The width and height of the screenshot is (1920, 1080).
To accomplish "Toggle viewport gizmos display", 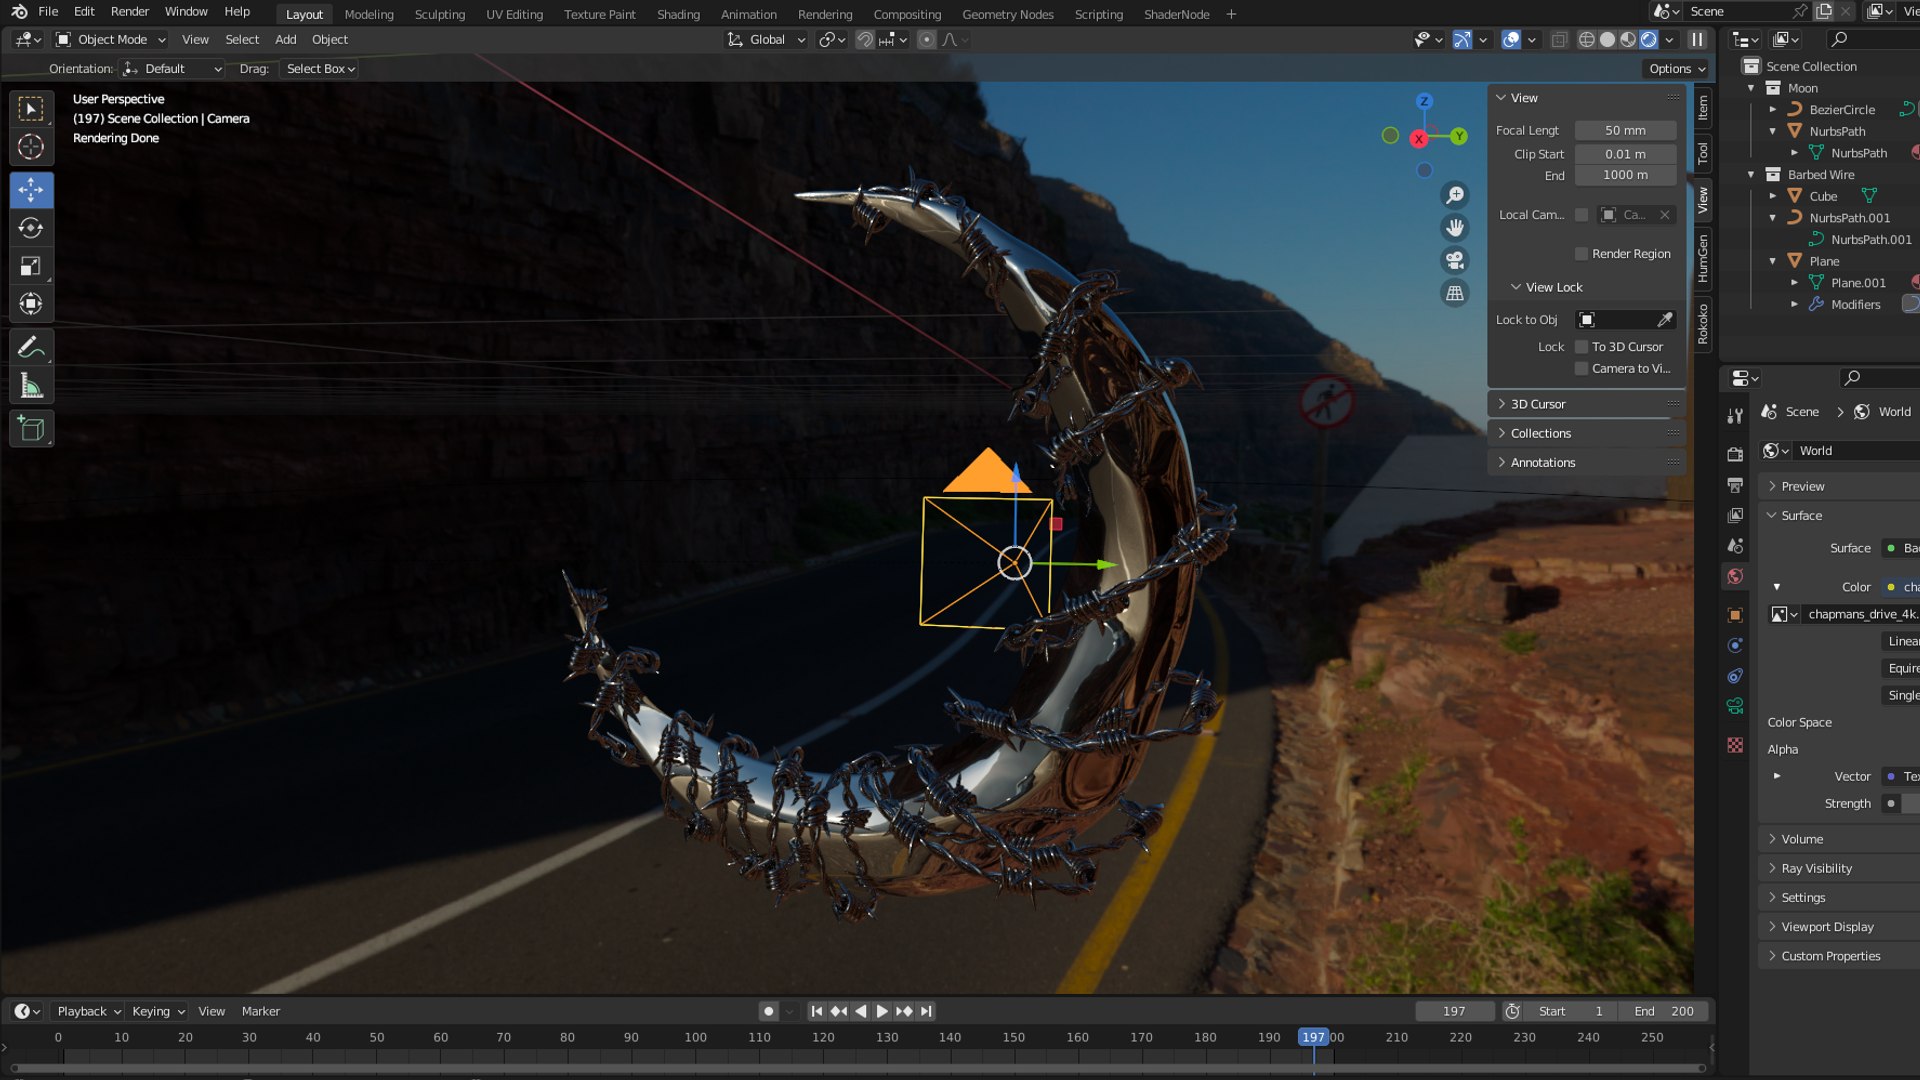I will tap(1462, 40).
